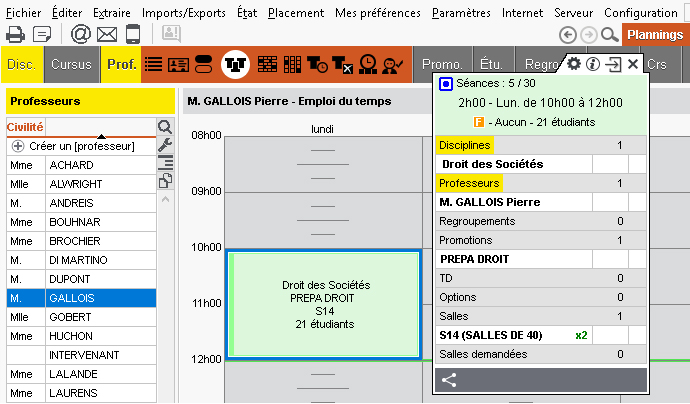The height and width of the screenshot is (404, 690).
Task: Click the envelope mail icon
Action: [107, 34]
